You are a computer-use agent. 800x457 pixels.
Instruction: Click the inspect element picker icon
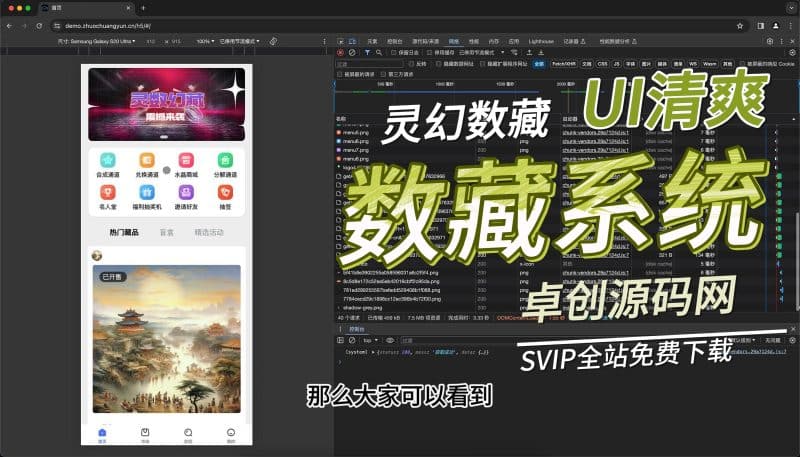click(x=341, y=41)
